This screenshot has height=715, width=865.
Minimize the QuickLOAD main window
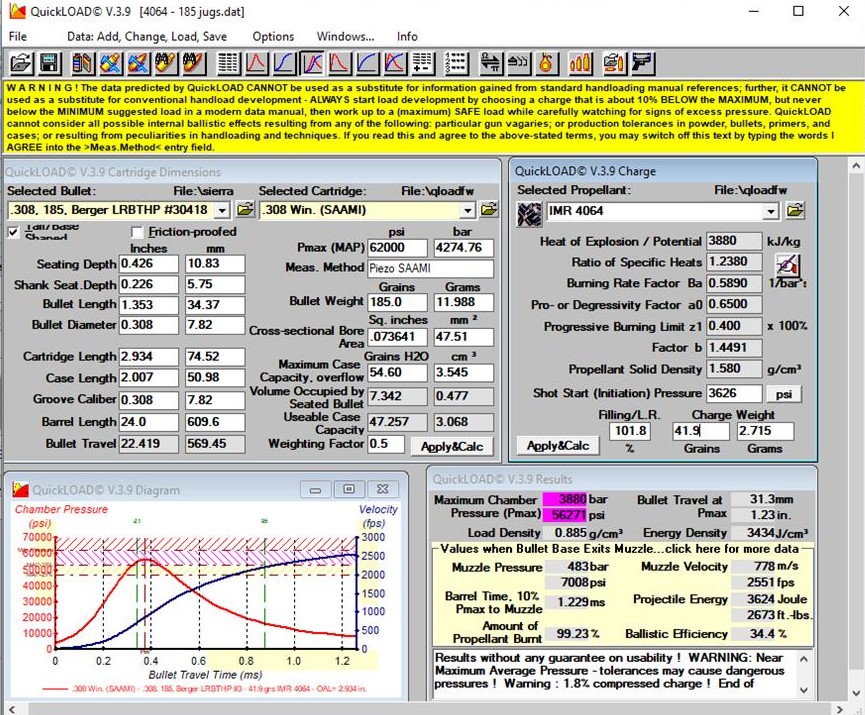point(754,11)
